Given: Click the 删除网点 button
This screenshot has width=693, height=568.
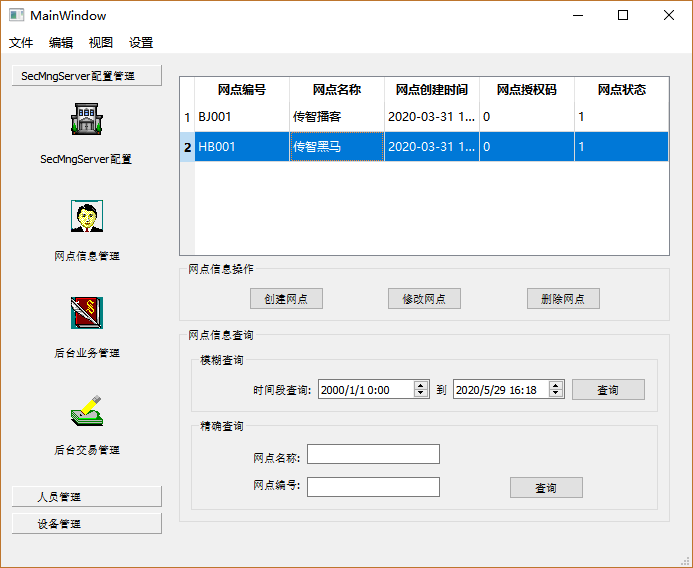Looking at the screenshot, I should 563,299.
